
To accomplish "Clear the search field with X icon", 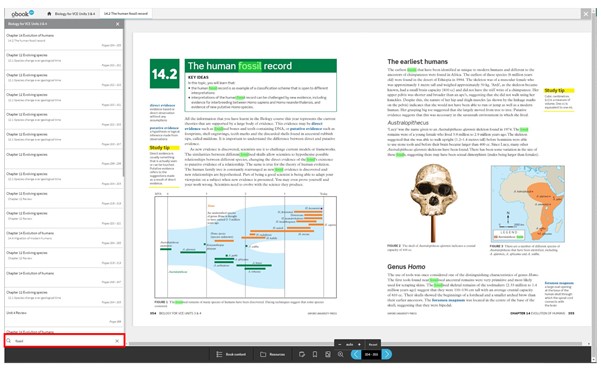I will tap(117, 341).
